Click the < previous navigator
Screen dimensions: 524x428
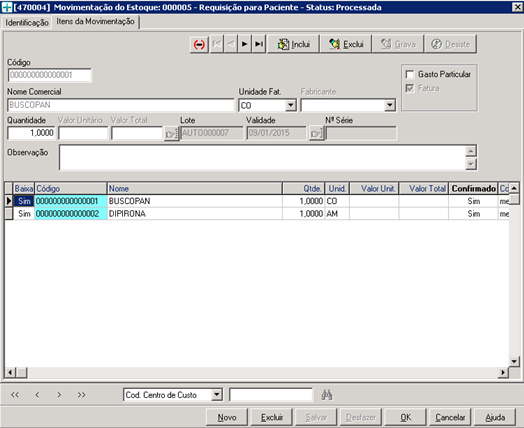click(37, 395)
